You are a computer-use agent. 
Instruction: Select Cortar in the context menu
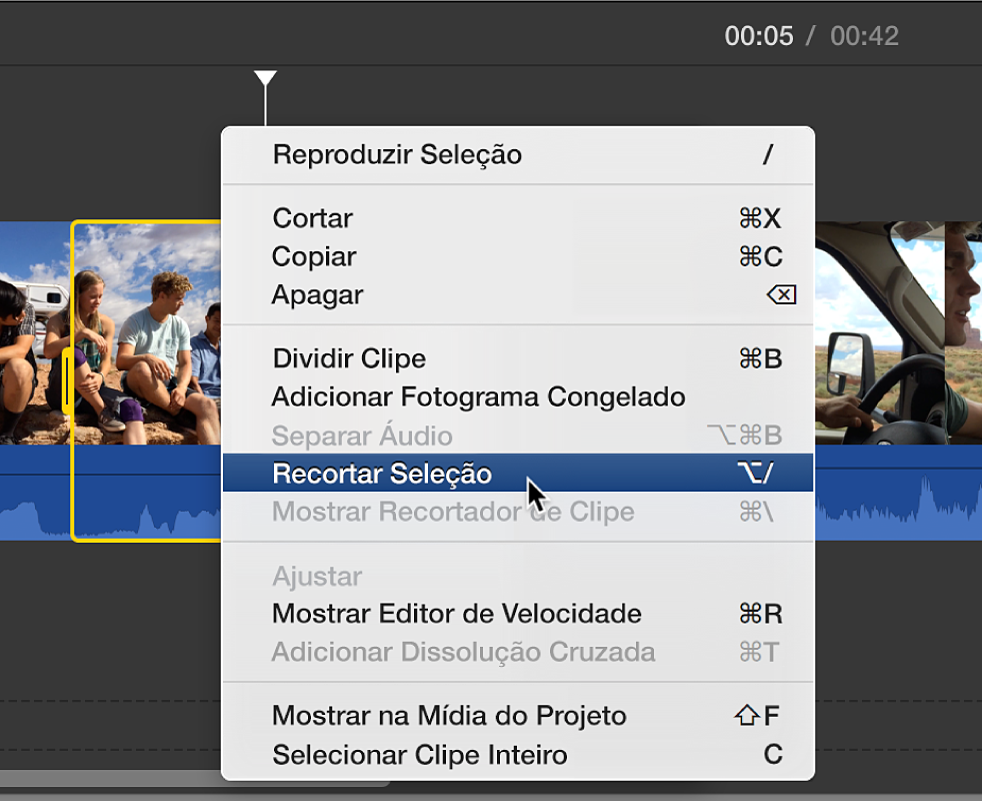(518, 218)
